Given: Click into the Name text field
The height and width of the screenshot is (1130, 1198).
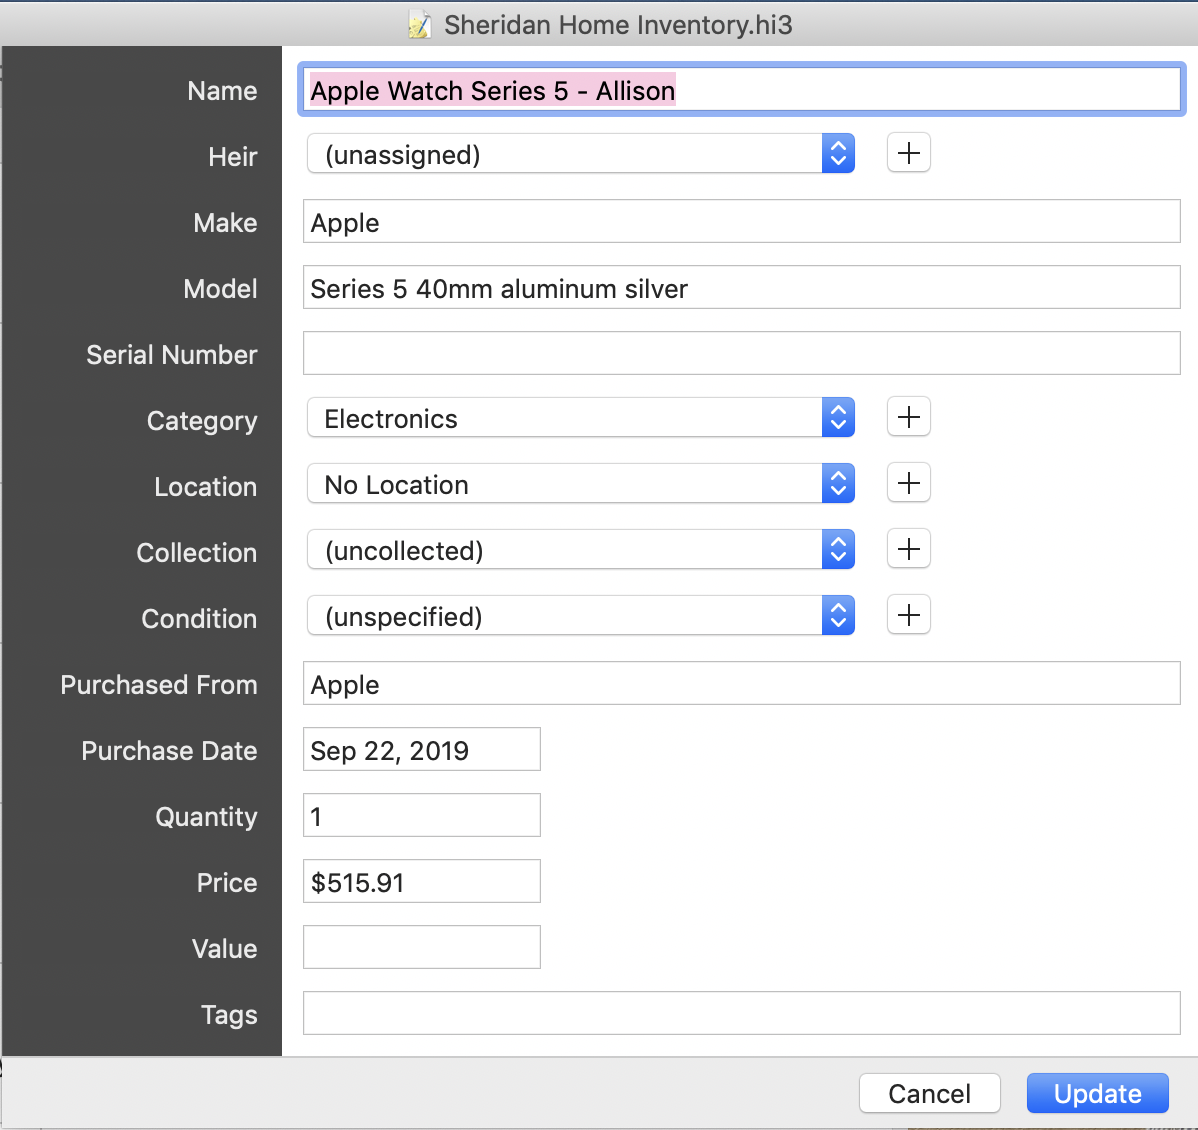Looking at the screenshot, I should [740, 90].
